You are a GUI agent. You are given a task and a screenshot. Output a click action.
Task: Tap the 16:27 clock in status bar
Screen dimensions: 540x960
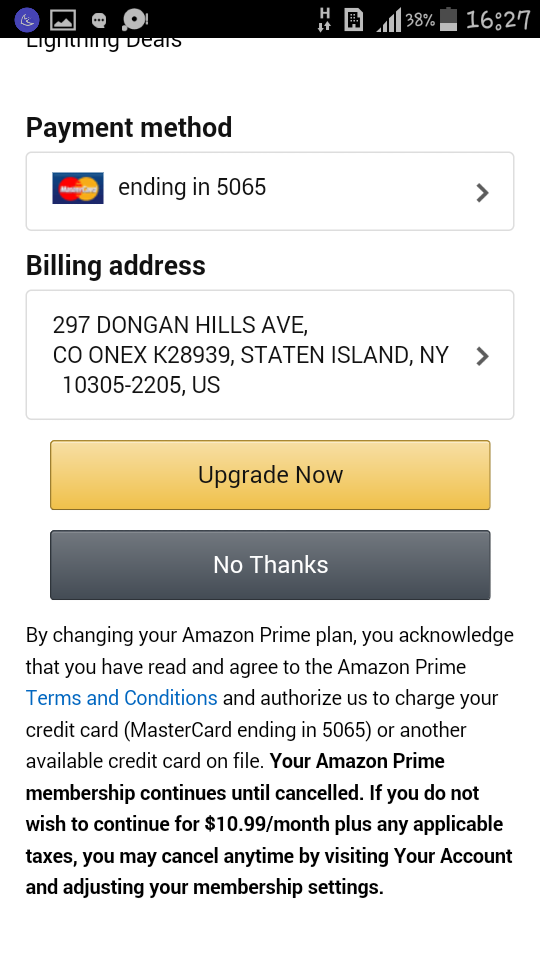498,20
